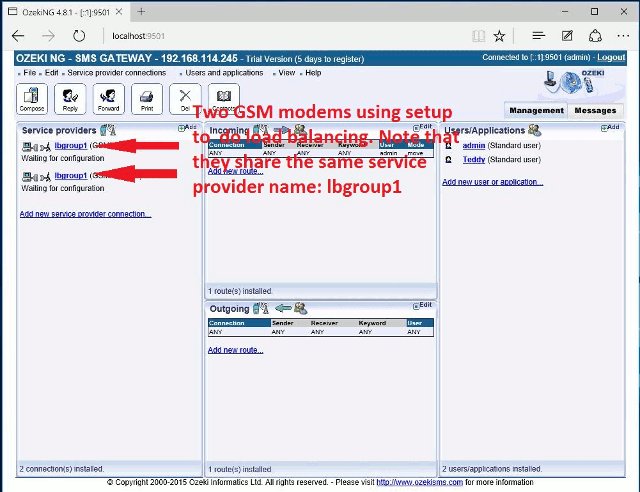
Task: Click Add new service provider connection
Action: [85, 214]
